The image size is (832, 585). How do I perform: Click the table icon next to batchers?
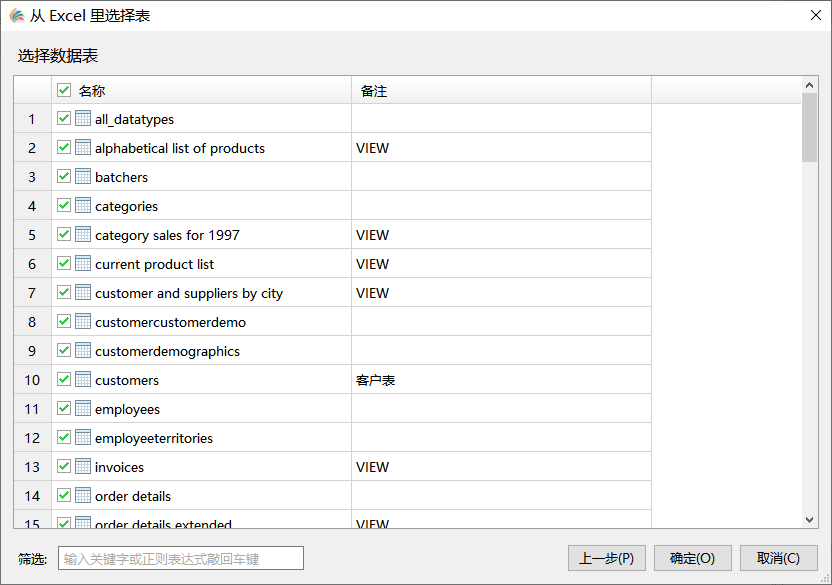tap(83, 177)
